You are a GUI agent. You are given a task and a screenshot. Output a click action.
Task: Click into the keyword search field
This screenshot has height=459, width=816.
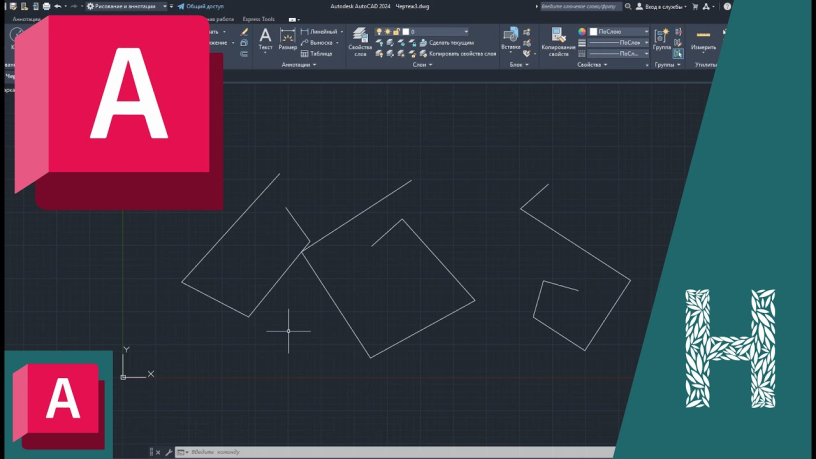pos(580,6)
